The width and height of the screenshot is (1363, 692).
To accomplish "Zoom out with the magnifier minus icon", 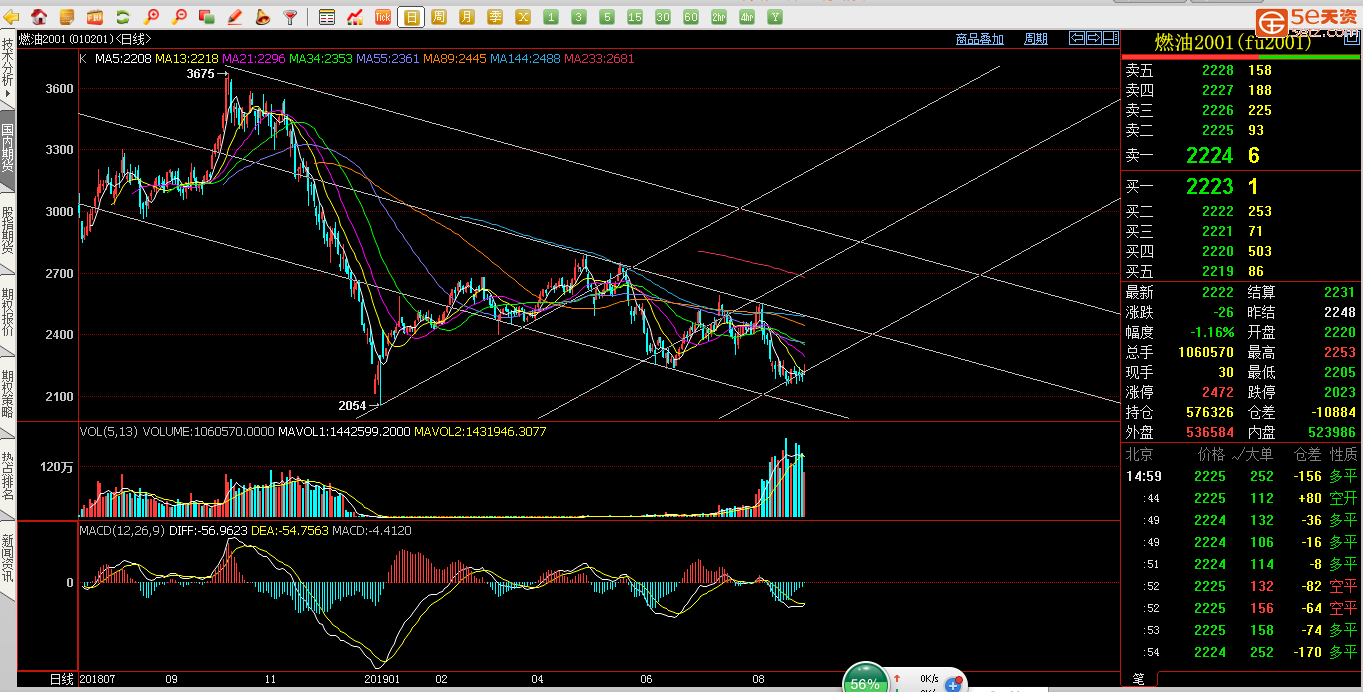I will pyautogui.click(x=180, y=17).
